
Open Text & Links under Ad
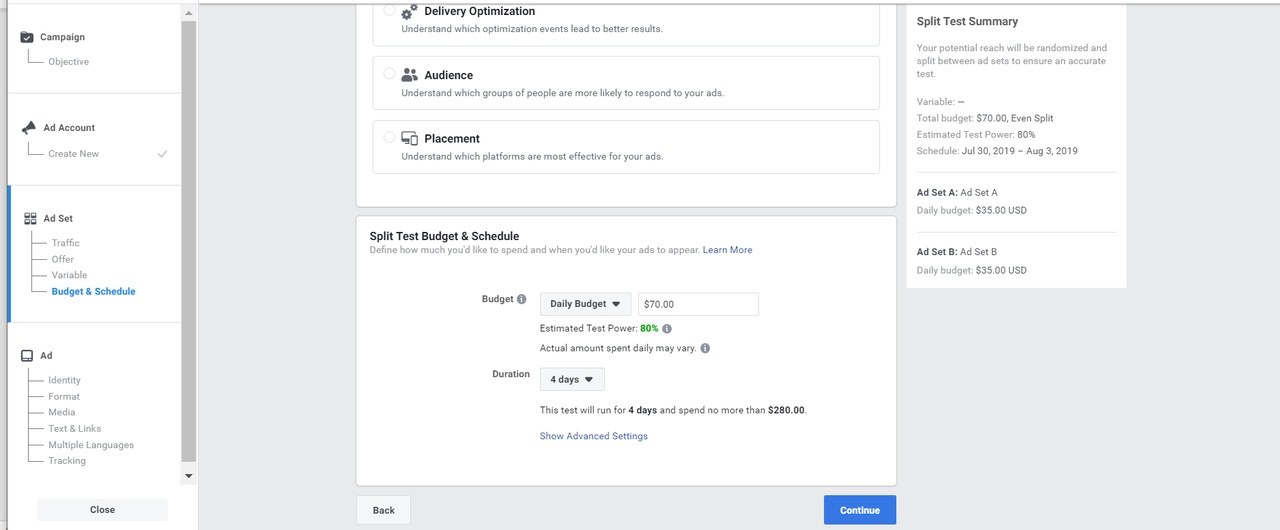pos(75,429)
